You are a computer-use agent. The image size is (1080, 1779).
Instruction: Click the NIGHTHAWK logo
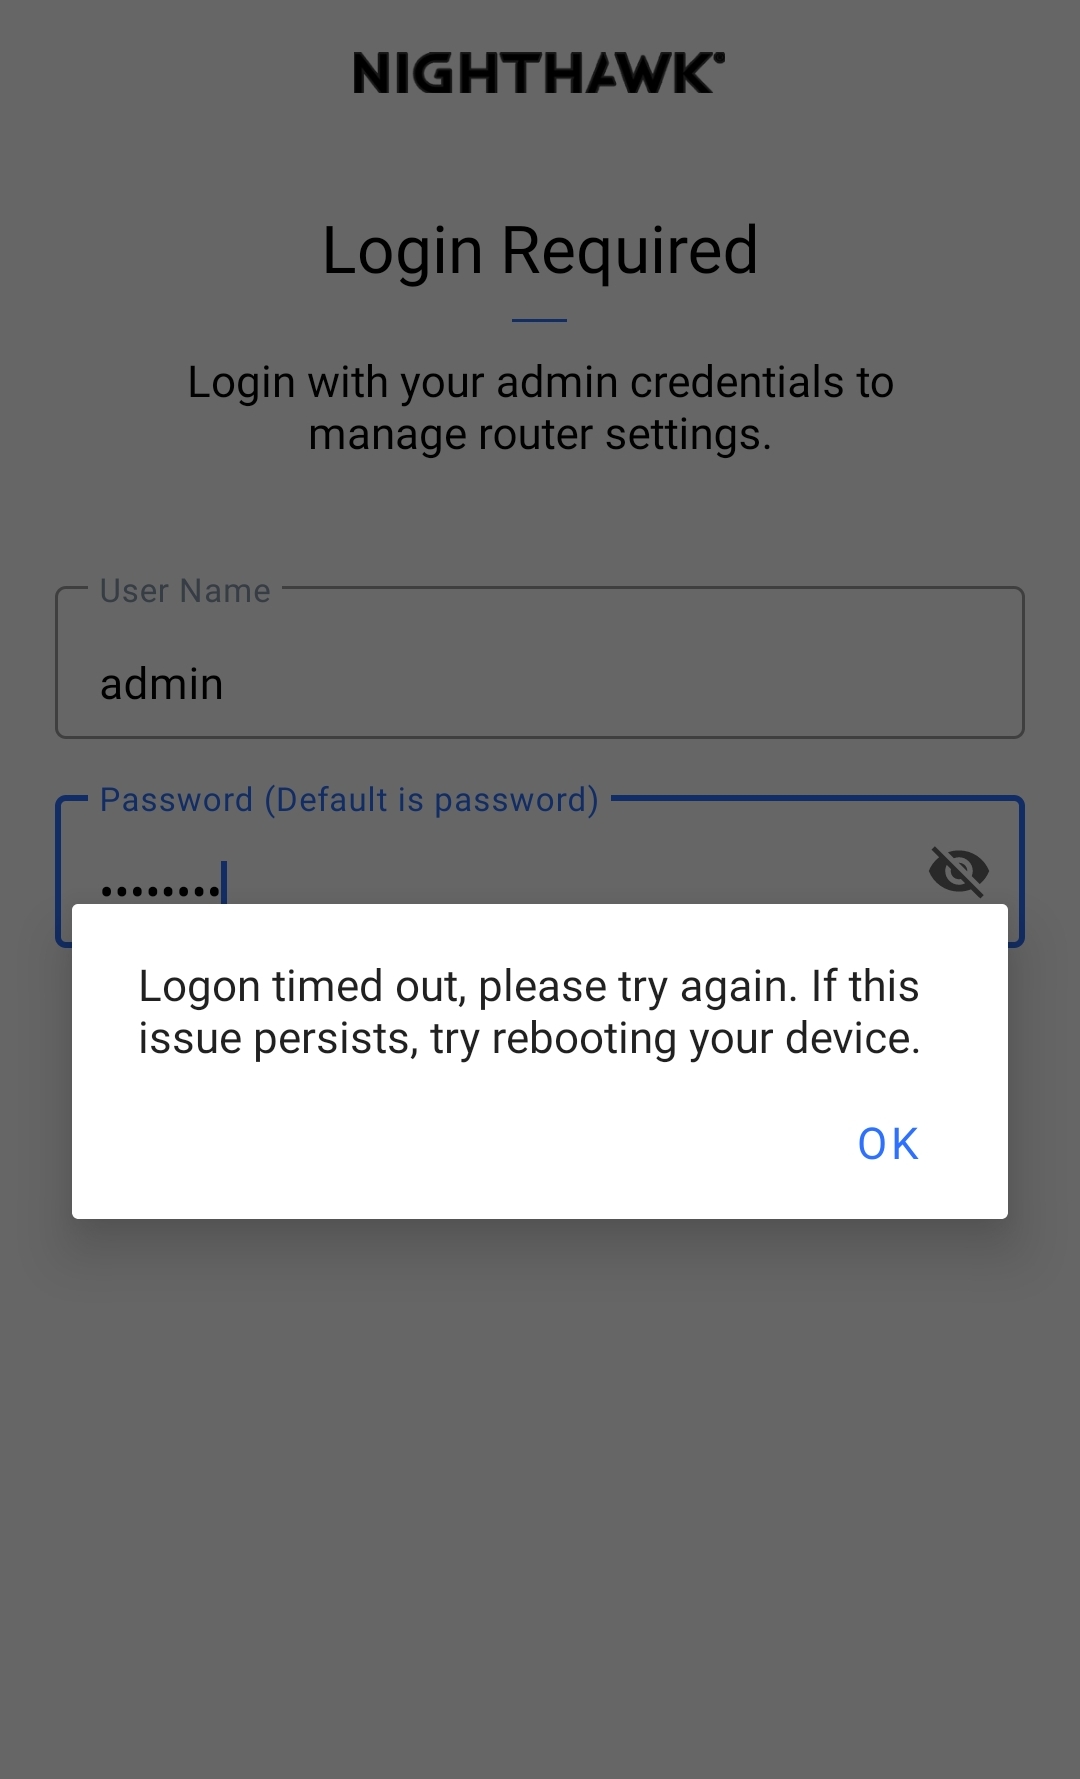pyautogui.click(x=539, y=74)
